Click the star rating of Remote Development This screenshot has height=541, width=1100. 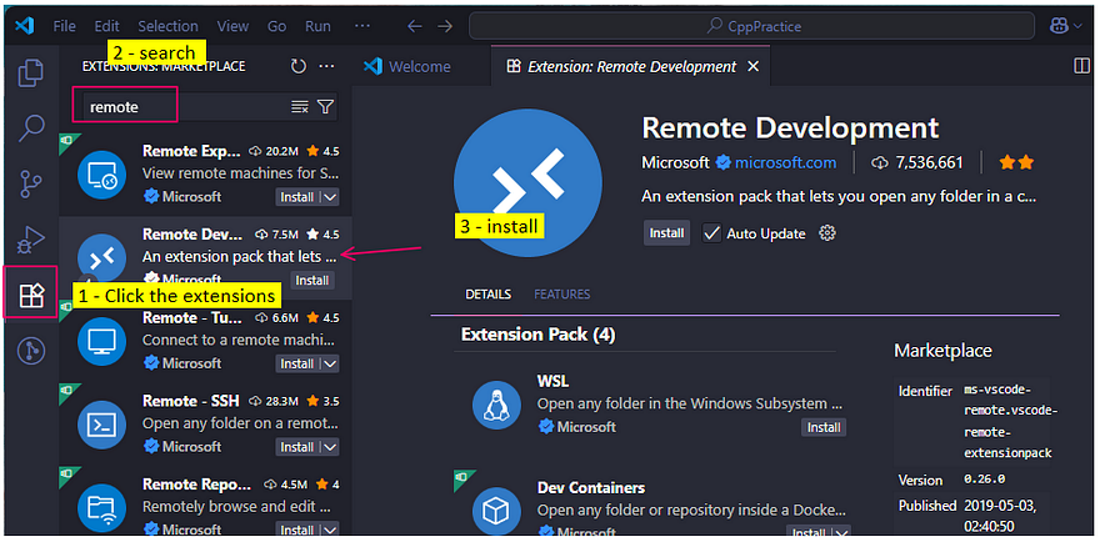point(1017,163)
